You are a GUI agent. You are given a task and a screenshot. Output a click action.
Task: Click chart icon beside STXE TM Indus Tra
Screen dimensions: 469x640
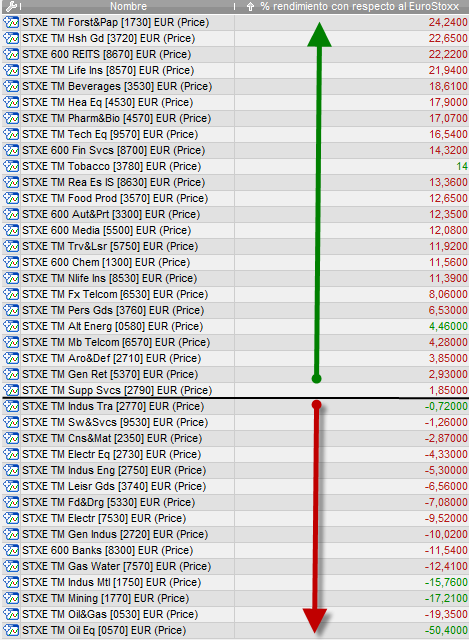11,406
